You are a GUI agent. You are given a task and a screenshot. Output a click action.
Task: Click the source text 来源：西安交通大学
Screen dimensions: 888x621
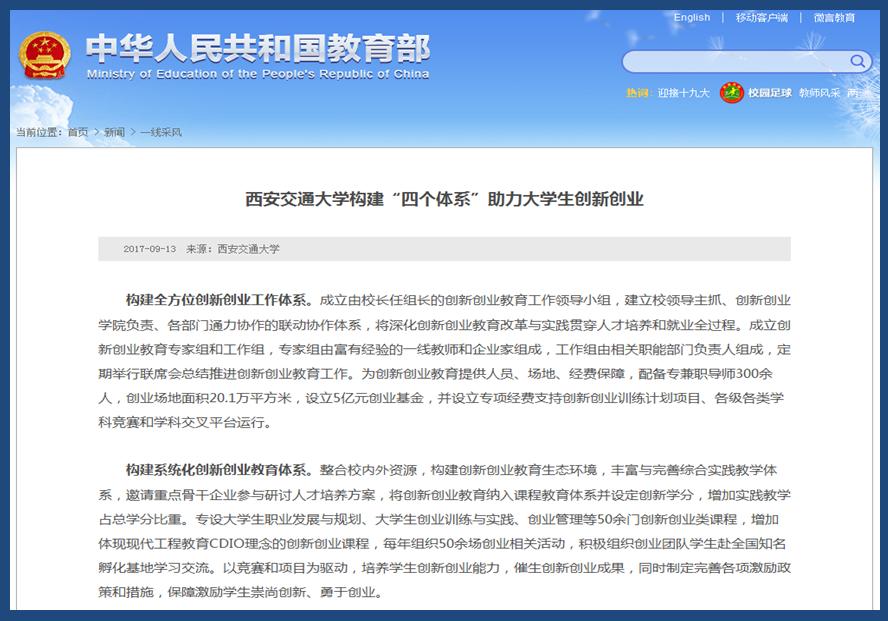click(233, 249)
